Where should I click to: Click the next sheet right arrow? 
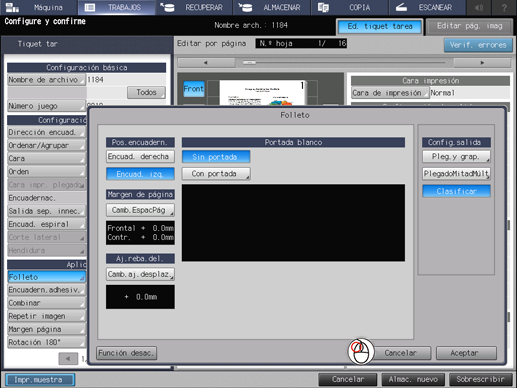click(482, 63)
